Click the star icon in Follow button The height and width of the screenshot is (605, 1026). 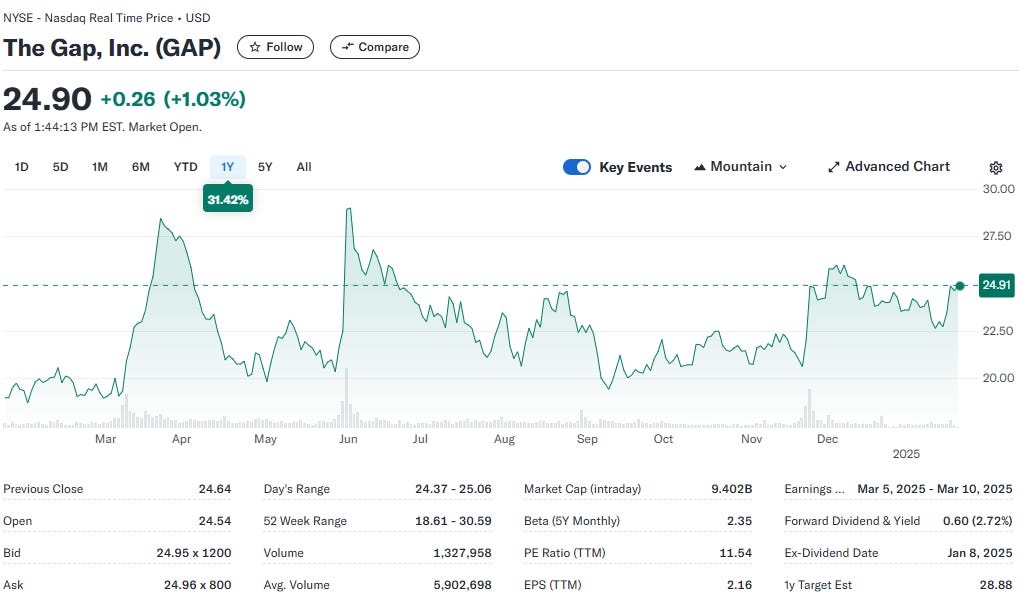(255, 47)
